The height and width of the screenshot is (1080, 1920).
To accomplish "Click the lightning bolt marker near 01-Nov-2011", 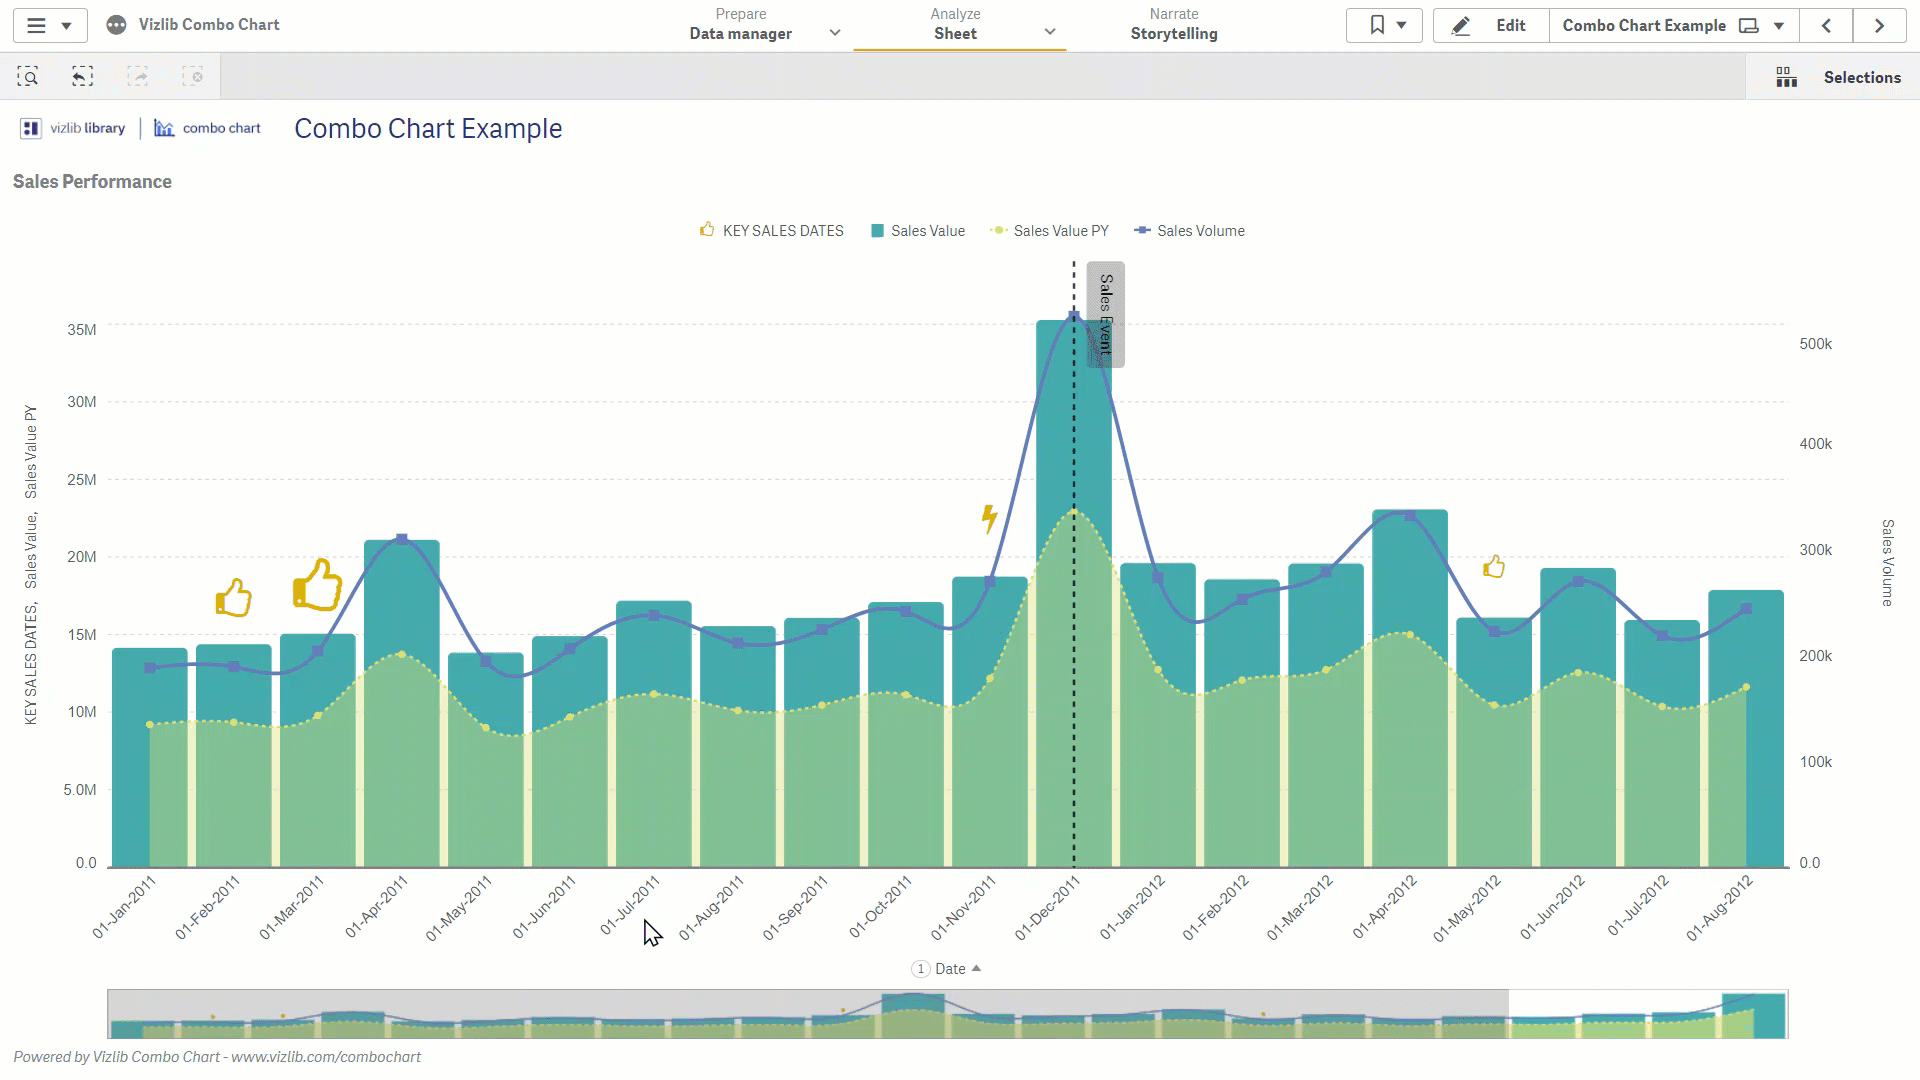I will point(989,518).
